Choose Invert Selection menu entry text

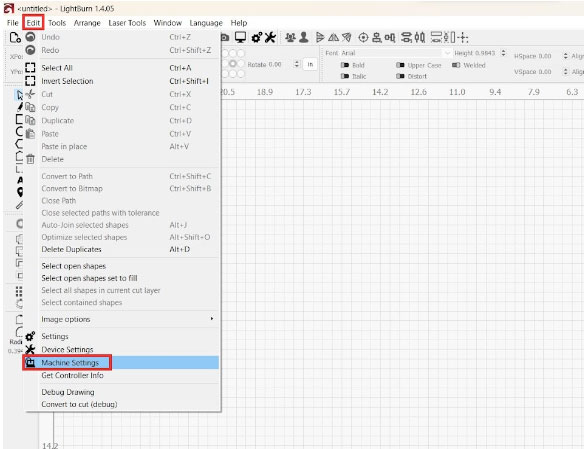coord(67,81)
